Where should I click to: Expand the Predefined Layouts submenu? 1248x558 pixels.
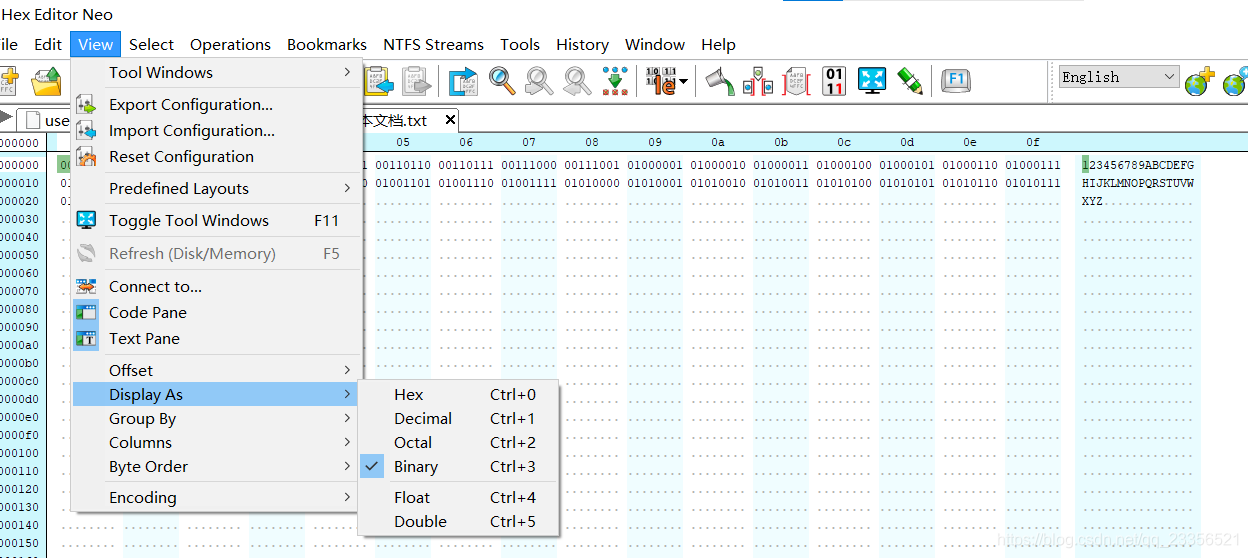(x=217, y=188)
